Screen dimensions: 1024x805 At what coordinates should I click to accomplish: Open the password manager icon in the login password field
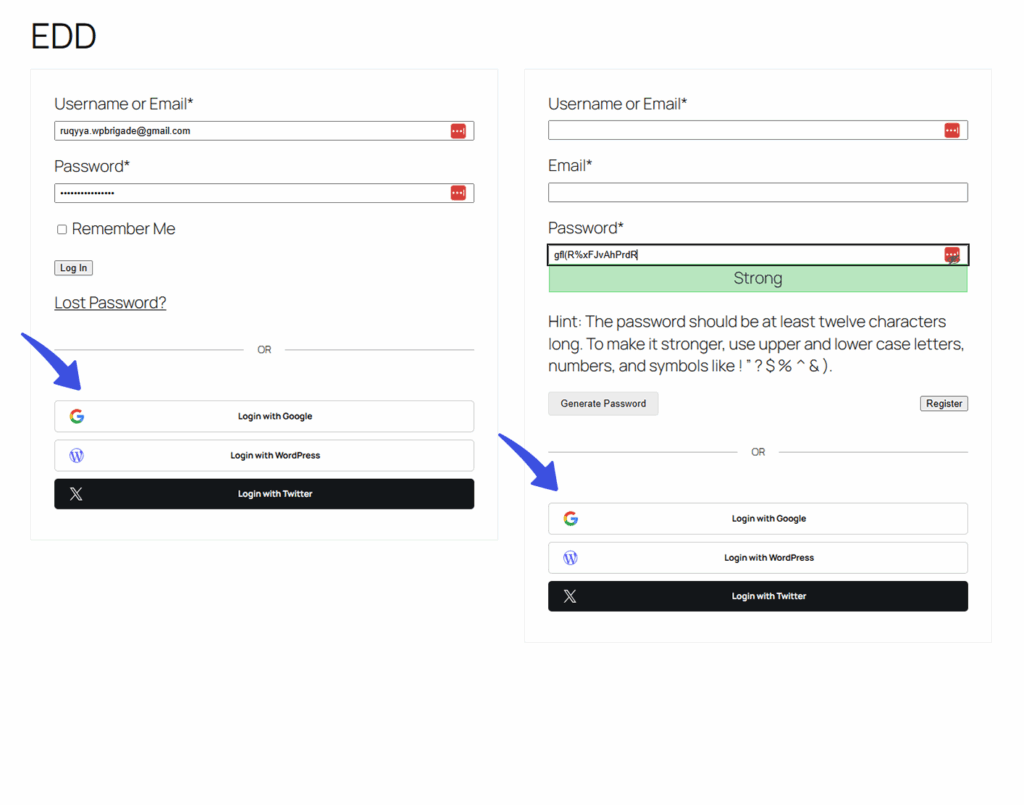tap(458, 193)
